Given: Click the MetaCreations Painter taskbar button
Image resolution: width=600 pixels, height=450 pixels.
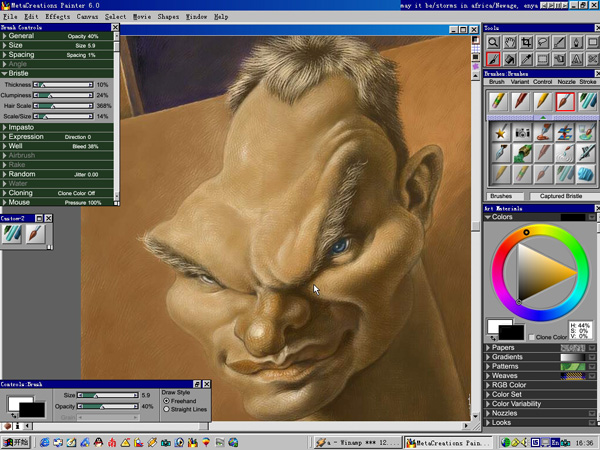Looking at the screenshot, I should pyautogui.click(x=449, y=443).
